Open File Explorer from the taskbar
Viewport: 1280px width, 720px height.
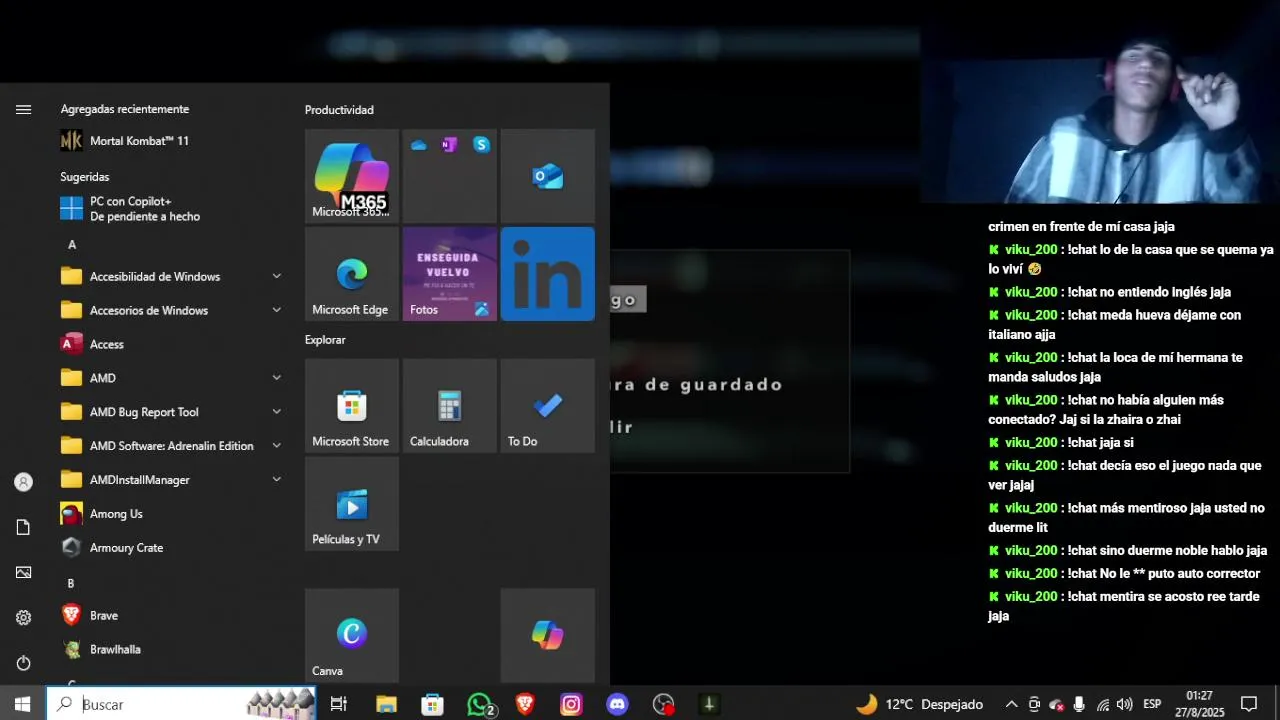click(386, 704)
